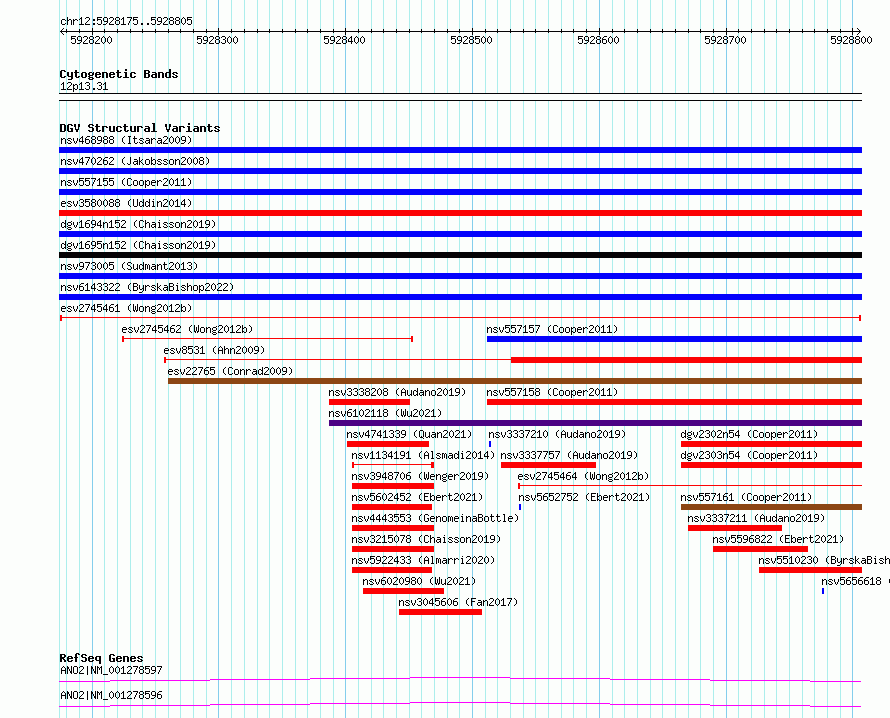Click the red bar under nsv5602452 (Ebert2021)

pyautogui.click(x=392, y=507)
